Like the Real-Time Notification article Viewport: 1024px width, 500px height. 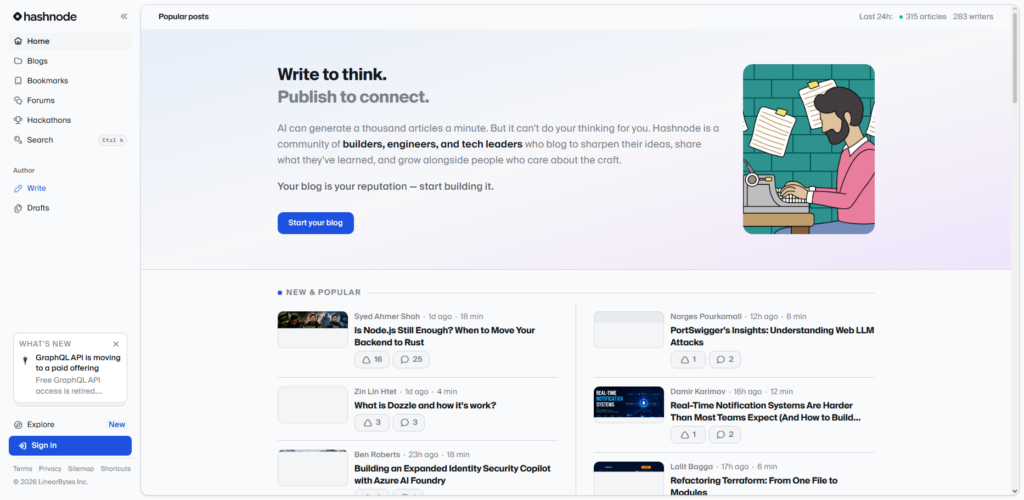point(688,435)
